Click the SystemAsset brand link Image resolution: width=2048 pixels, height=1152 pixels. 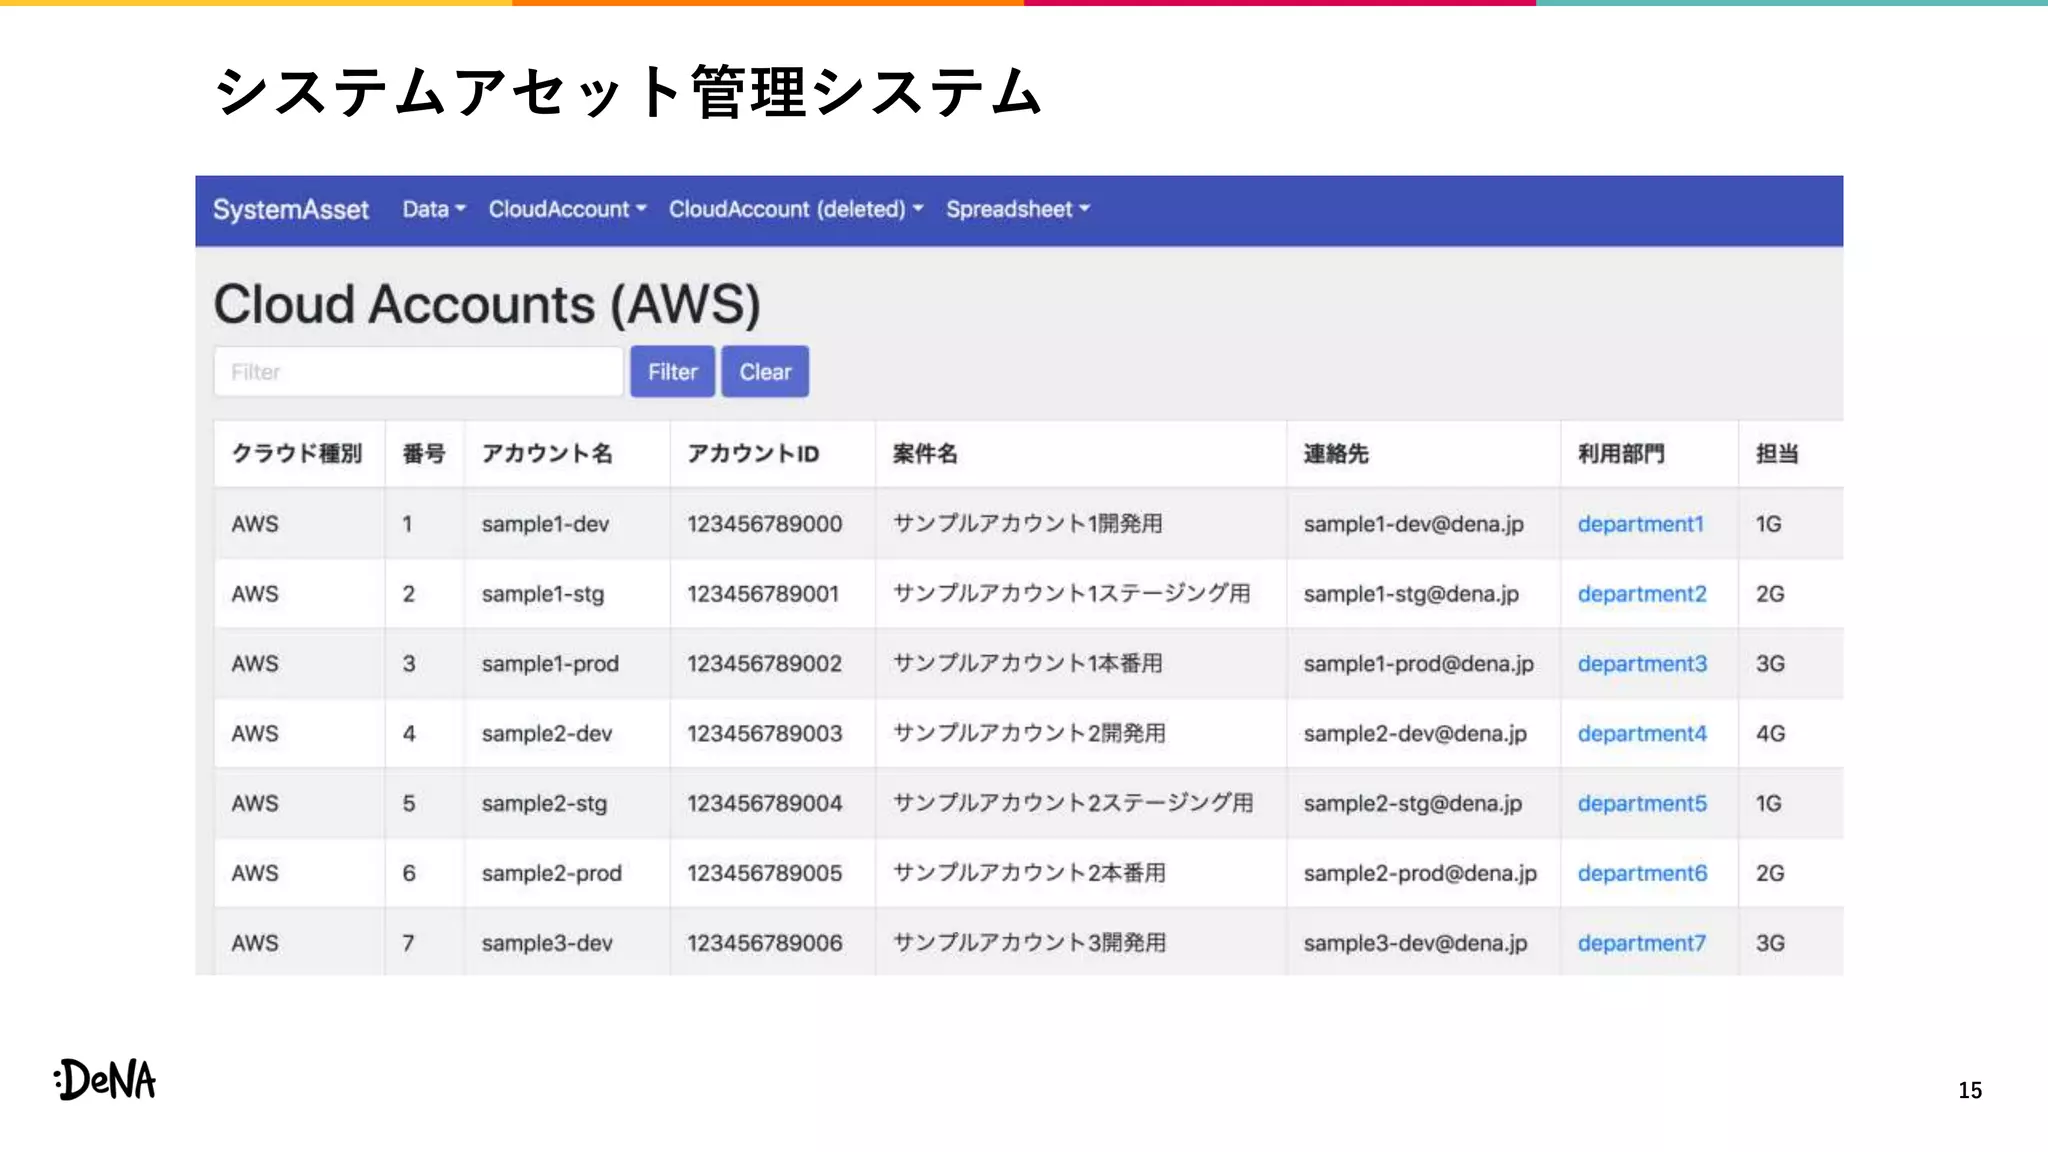click(x=290, y=210)
